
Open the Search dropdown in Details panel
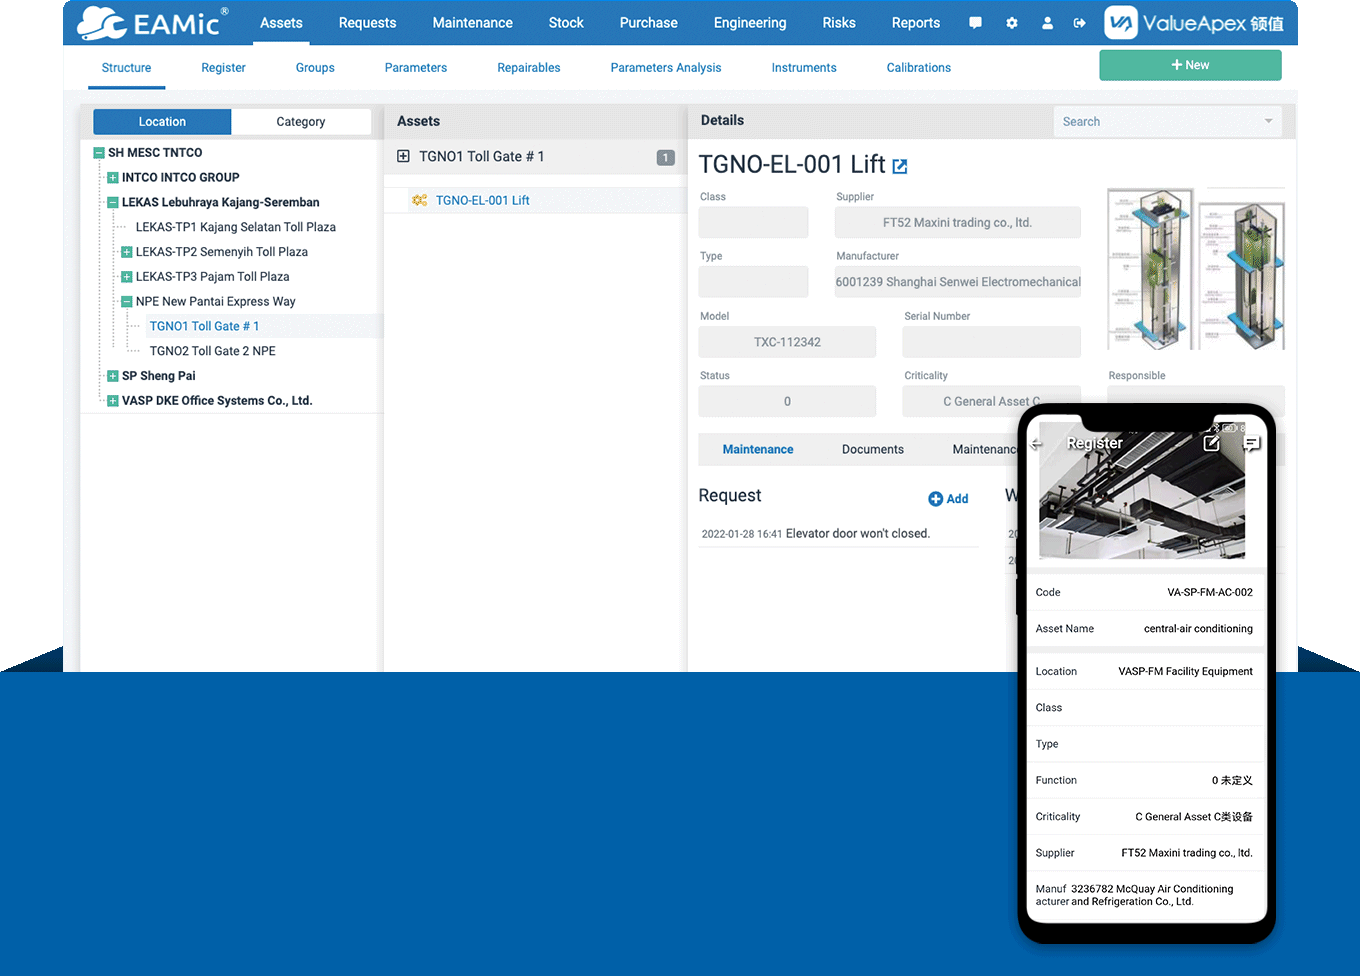pos(1270,121)
